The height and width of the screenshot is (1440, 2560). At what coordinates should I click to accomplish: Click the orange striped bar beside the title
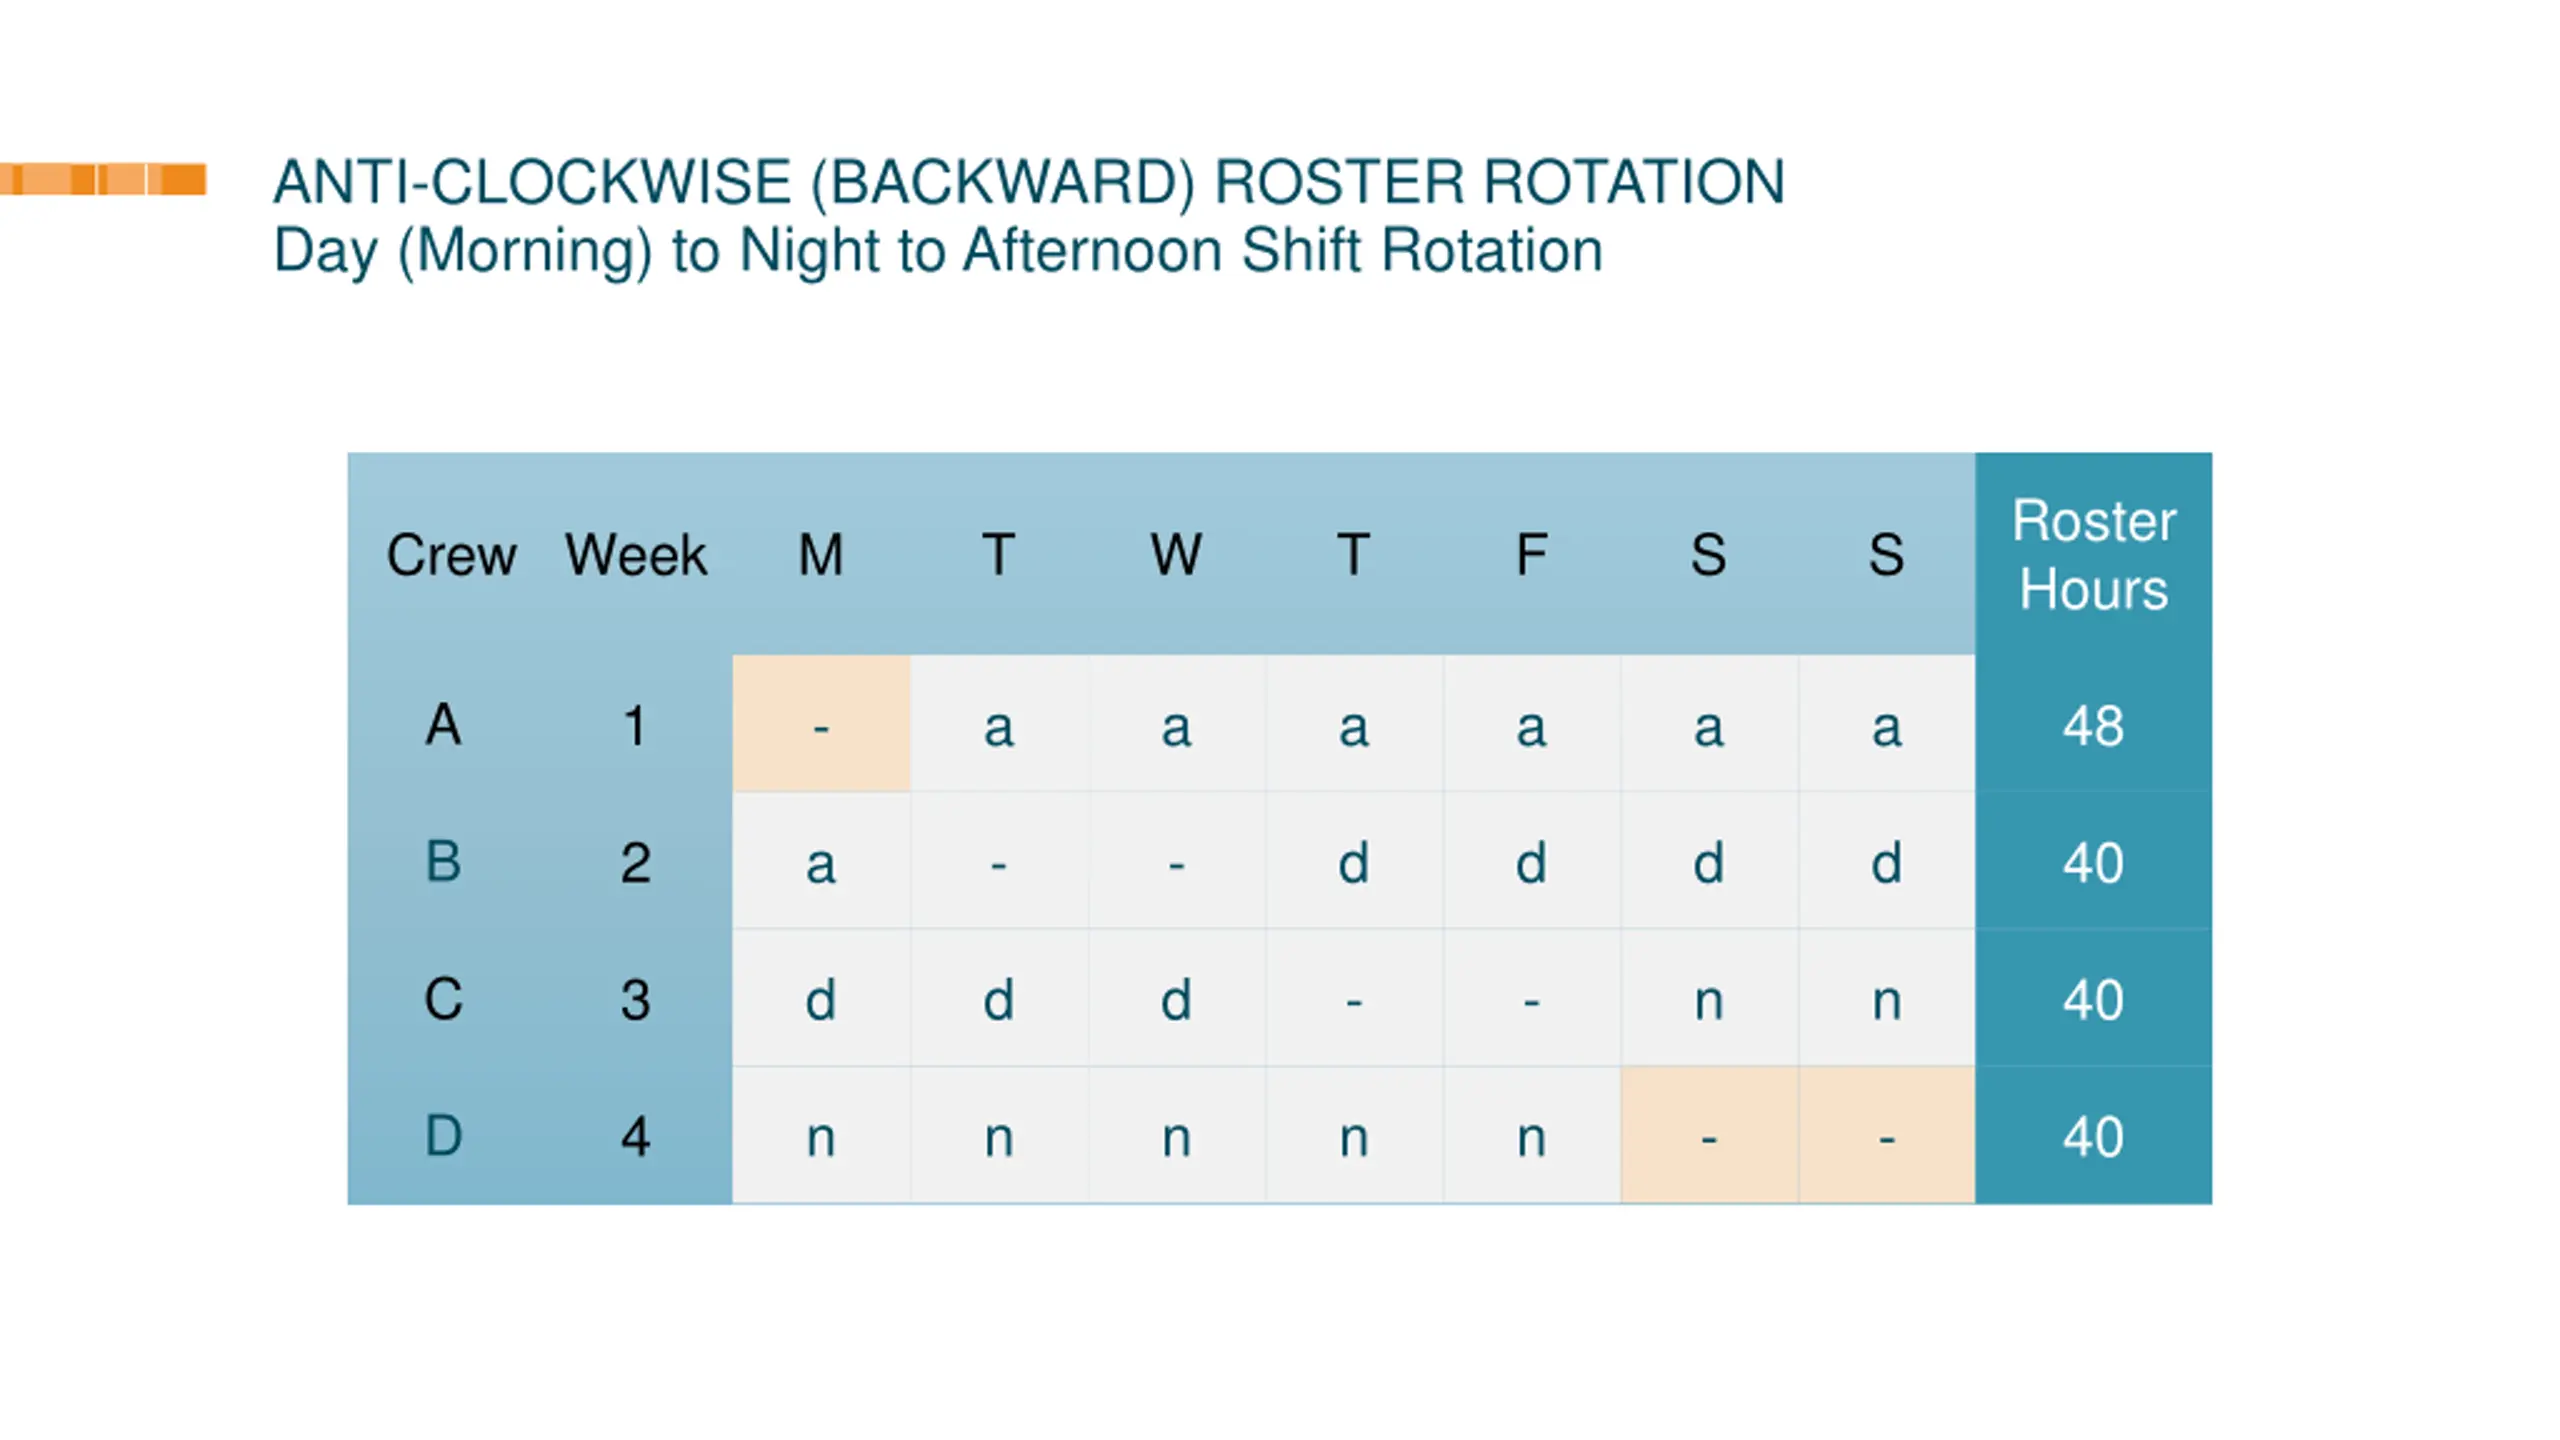click(x=103, y=179)
